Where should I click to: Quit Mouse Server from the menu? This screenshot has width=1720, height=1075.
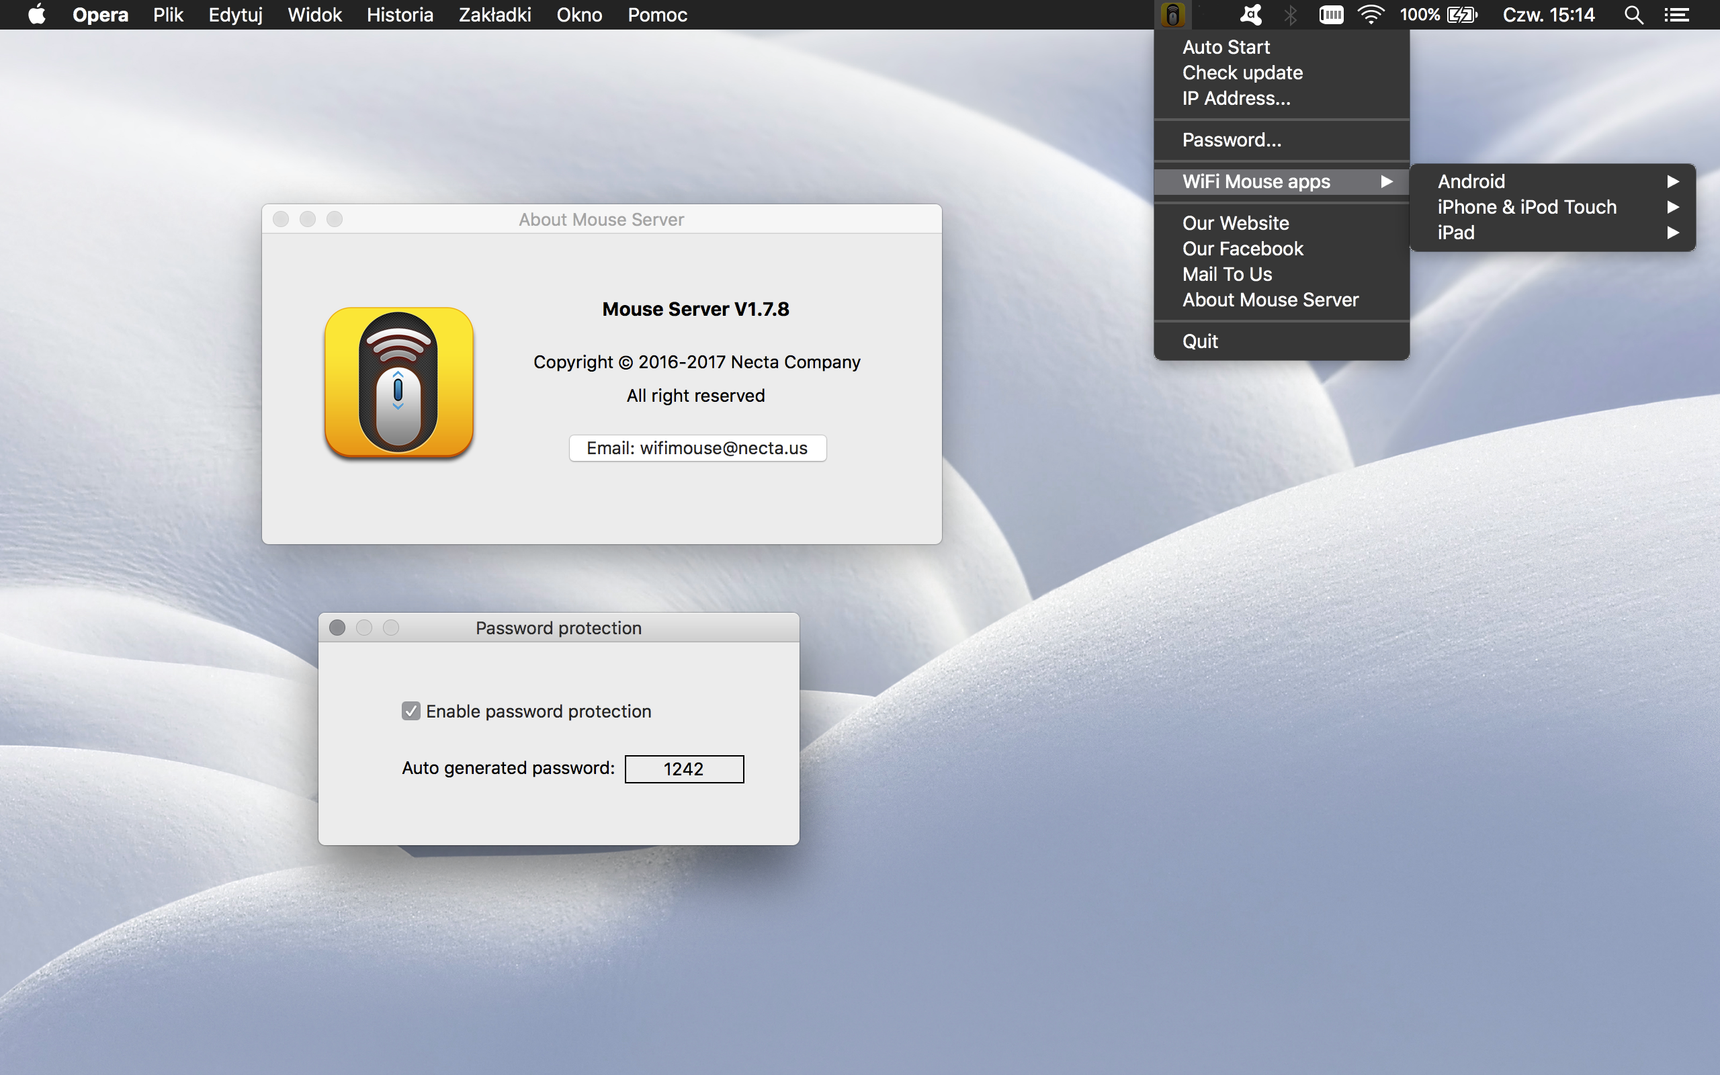[x=1282, y=342]
